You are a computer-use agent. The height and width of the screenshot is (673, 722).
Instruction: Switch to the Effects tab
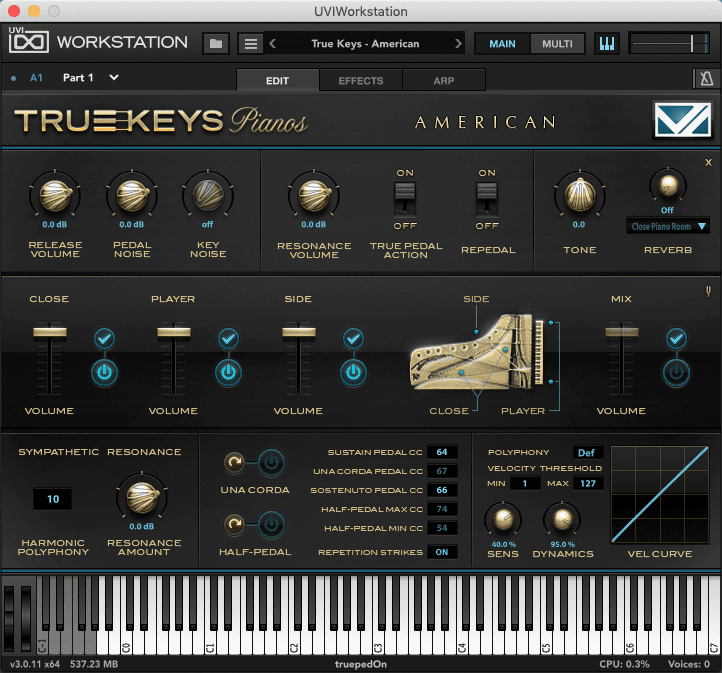click(x=360, y=80)
